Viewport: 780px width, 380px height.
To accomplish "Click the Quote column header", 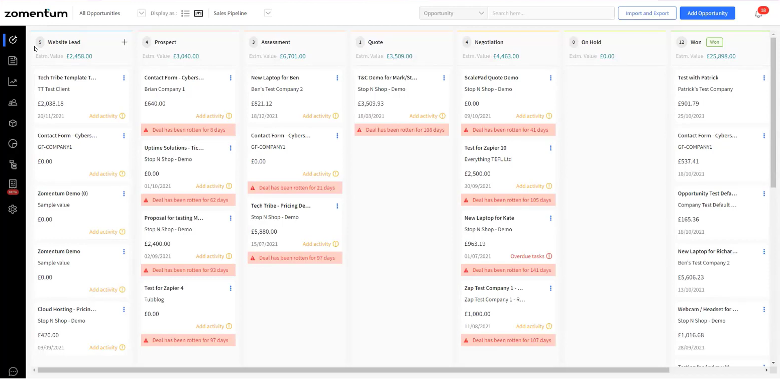I will (x=375, y=42).
